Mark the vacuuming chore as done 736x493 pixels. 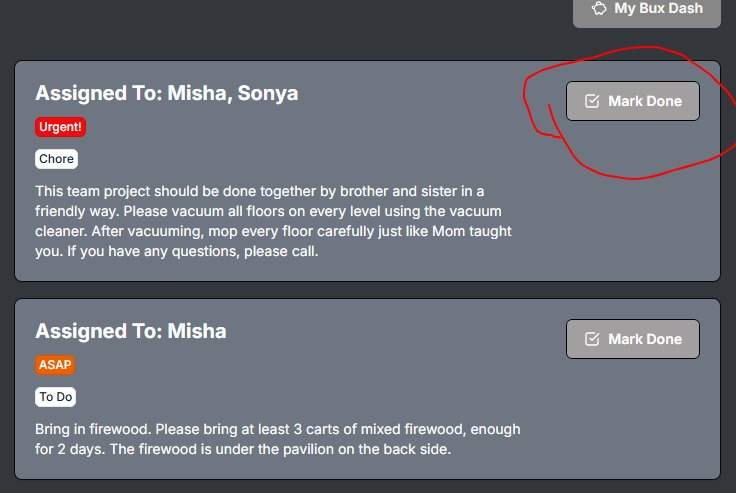tap(632, 101)
